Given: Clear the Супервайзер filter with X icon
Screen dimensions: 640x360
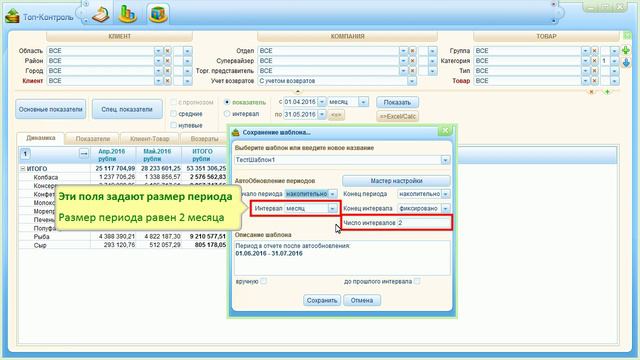Looking at the screenshot, I should [x=413, y=61].
